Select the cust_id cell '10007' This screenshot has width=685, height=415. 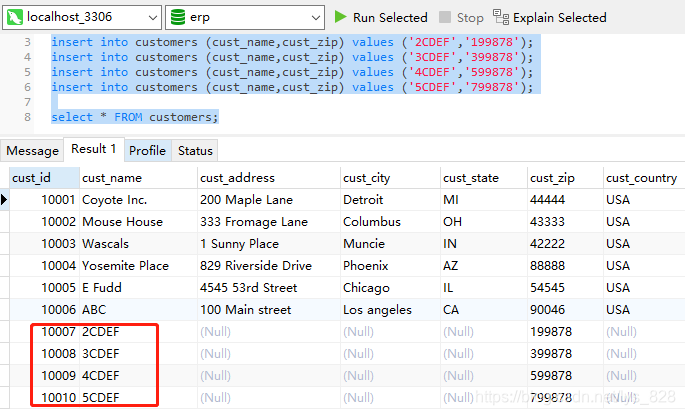coord(44,332)
